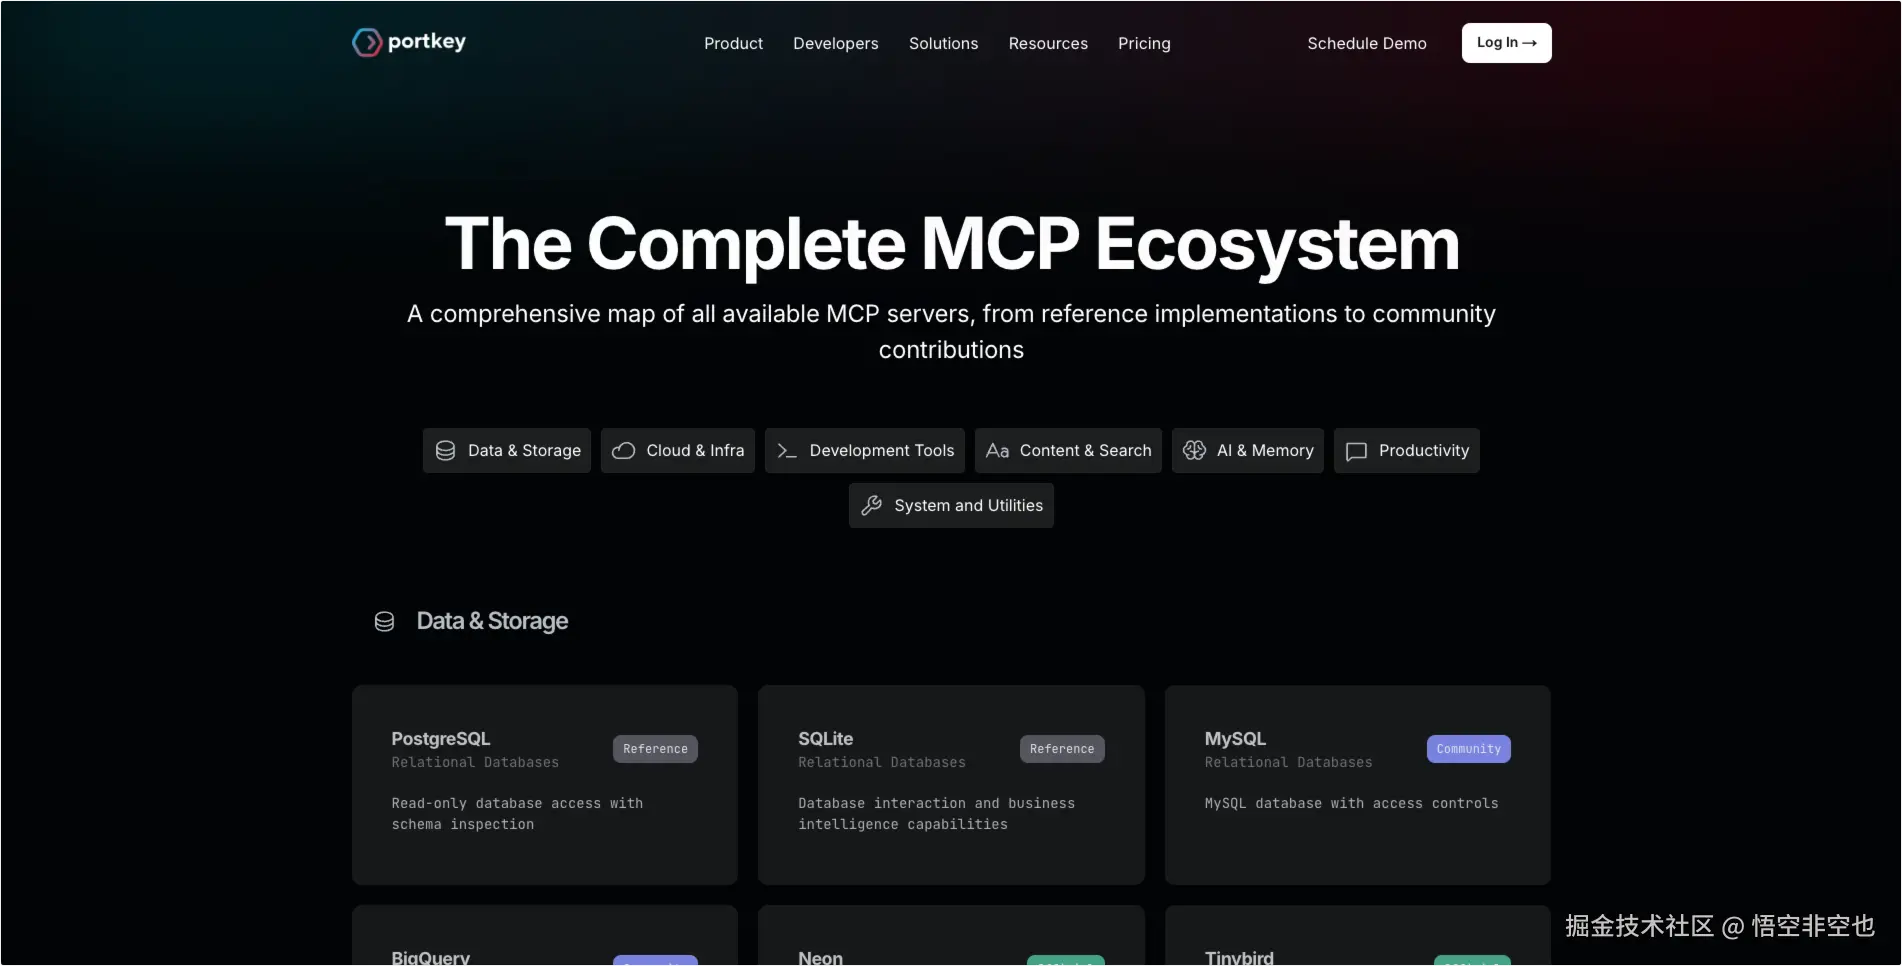
Task: Click the portkey wordmark text
Action: point(427,42)
